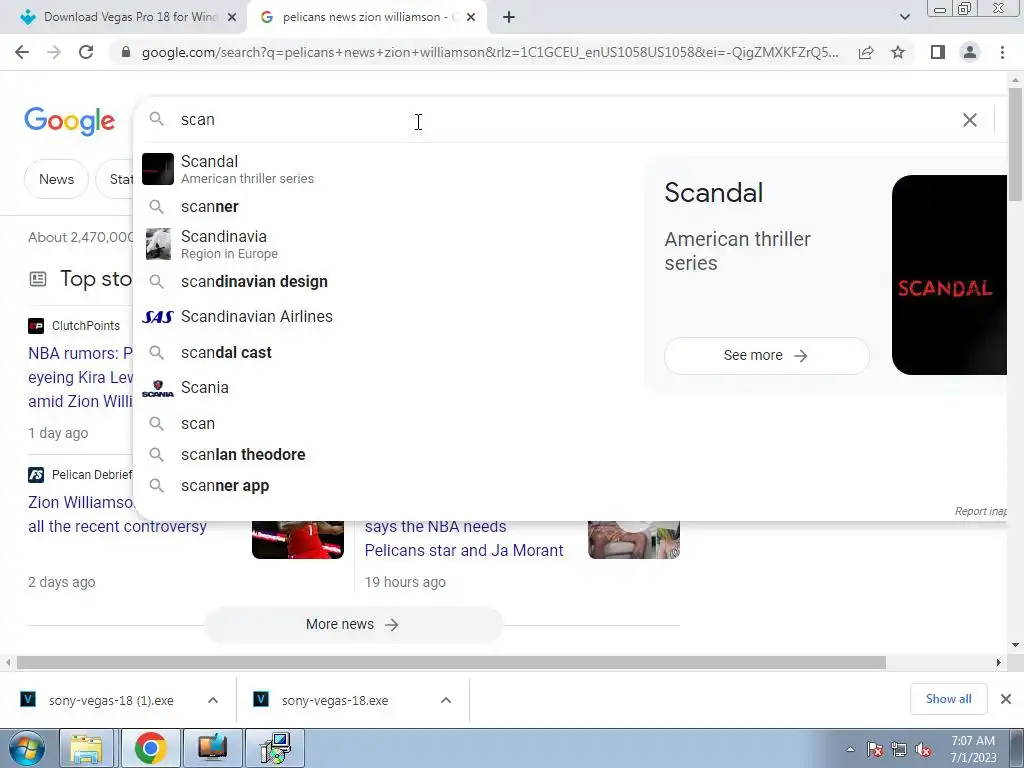The width and height of the screenshot is (1024, 768).
Task: Open the installer setup taskbar icon
Action: [x=276, y=748]
